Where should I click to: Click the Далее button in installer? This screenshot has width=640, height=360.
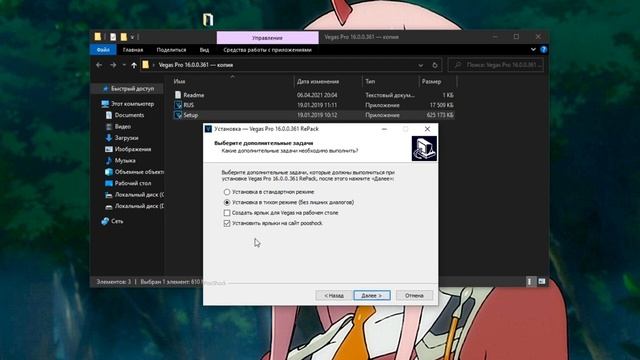pos(372,295)
